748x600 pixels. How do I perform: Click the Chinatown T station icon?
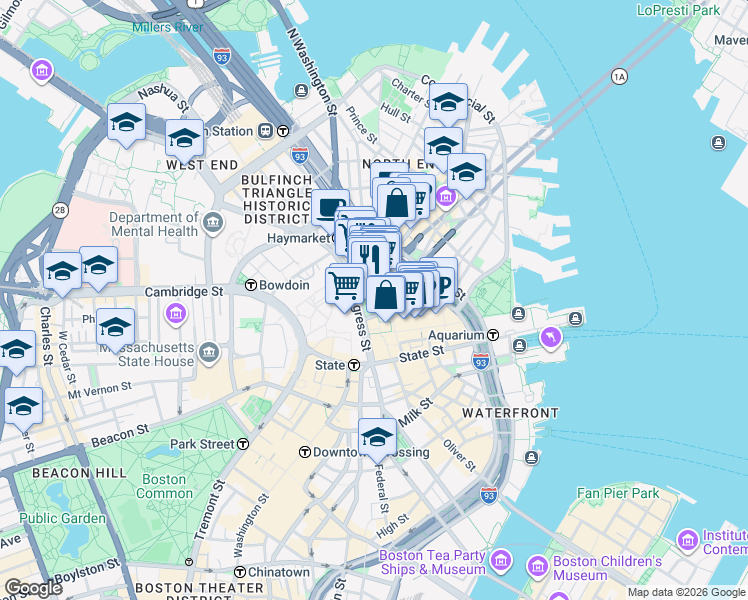click(240, 572)
